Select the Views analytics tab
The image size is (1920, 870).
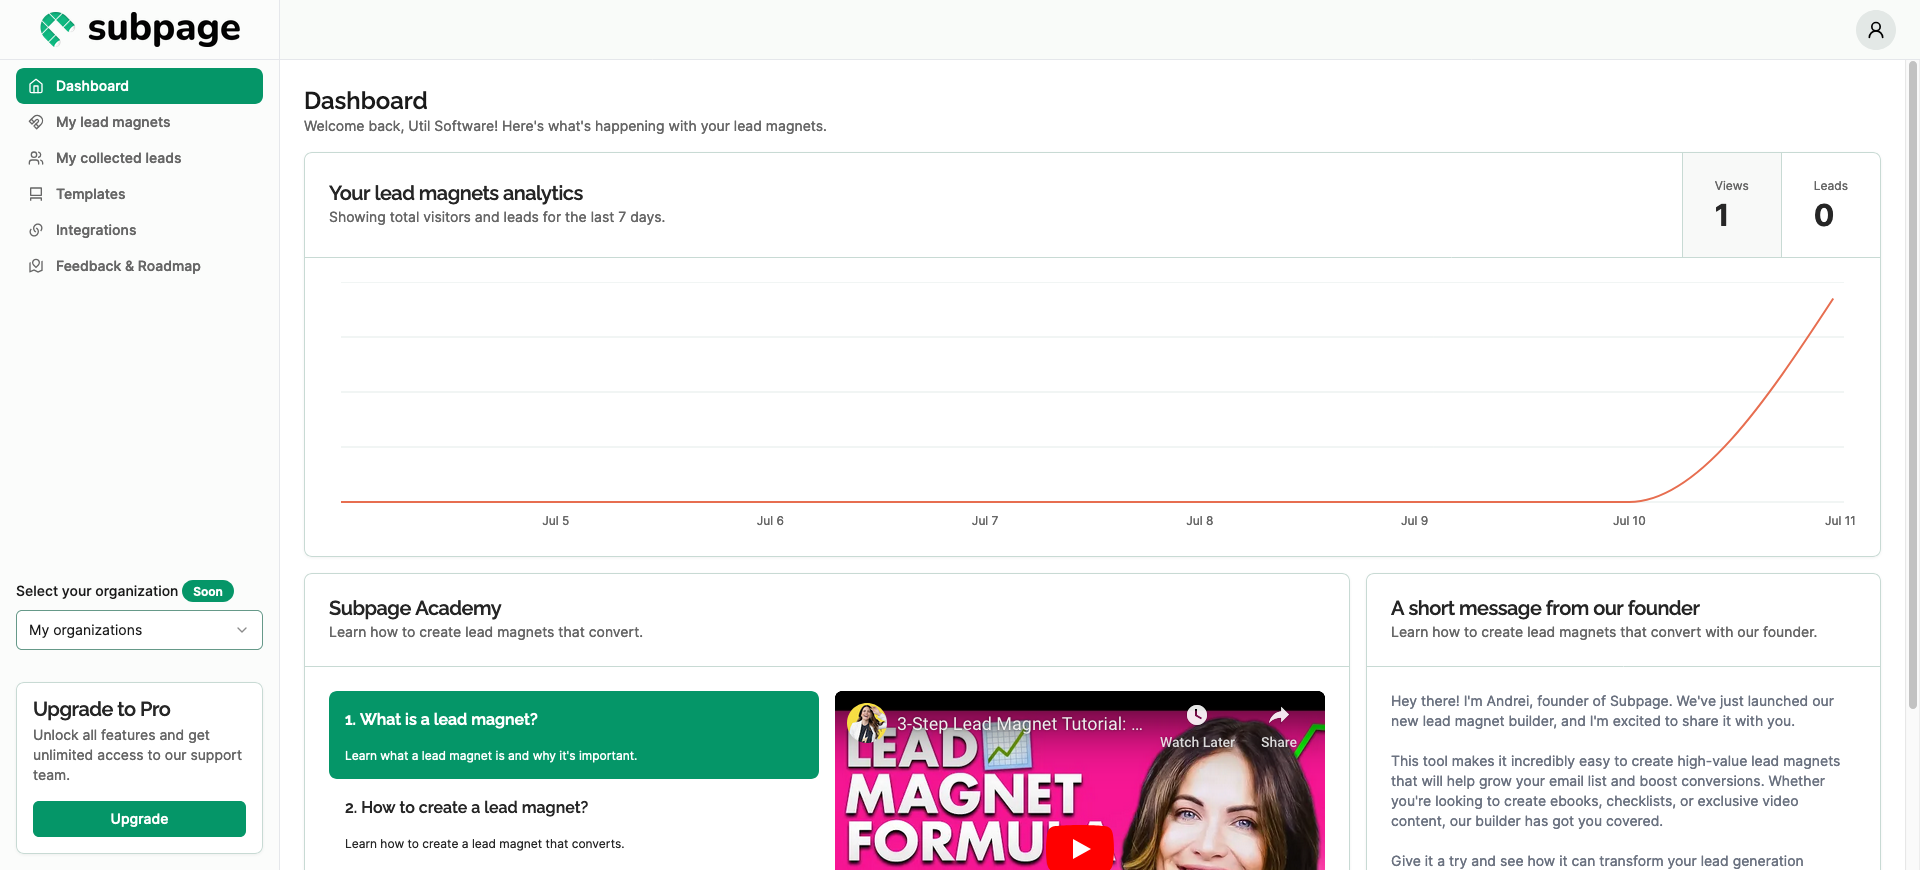pyautogui.click(x=1732, y=205)
